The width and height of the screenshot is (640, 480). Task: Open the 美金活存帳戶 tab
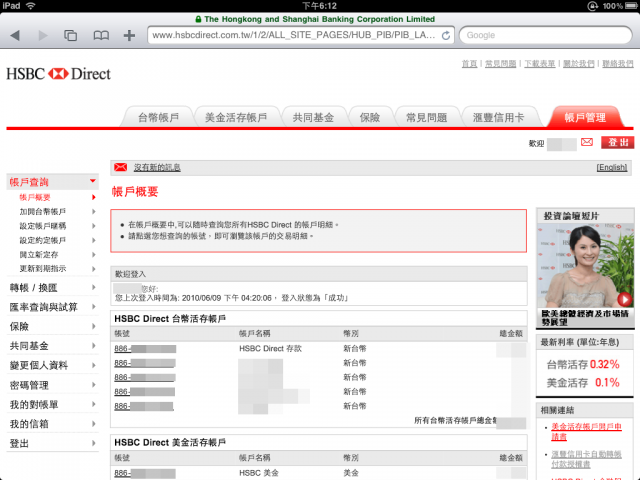point(236,118)
